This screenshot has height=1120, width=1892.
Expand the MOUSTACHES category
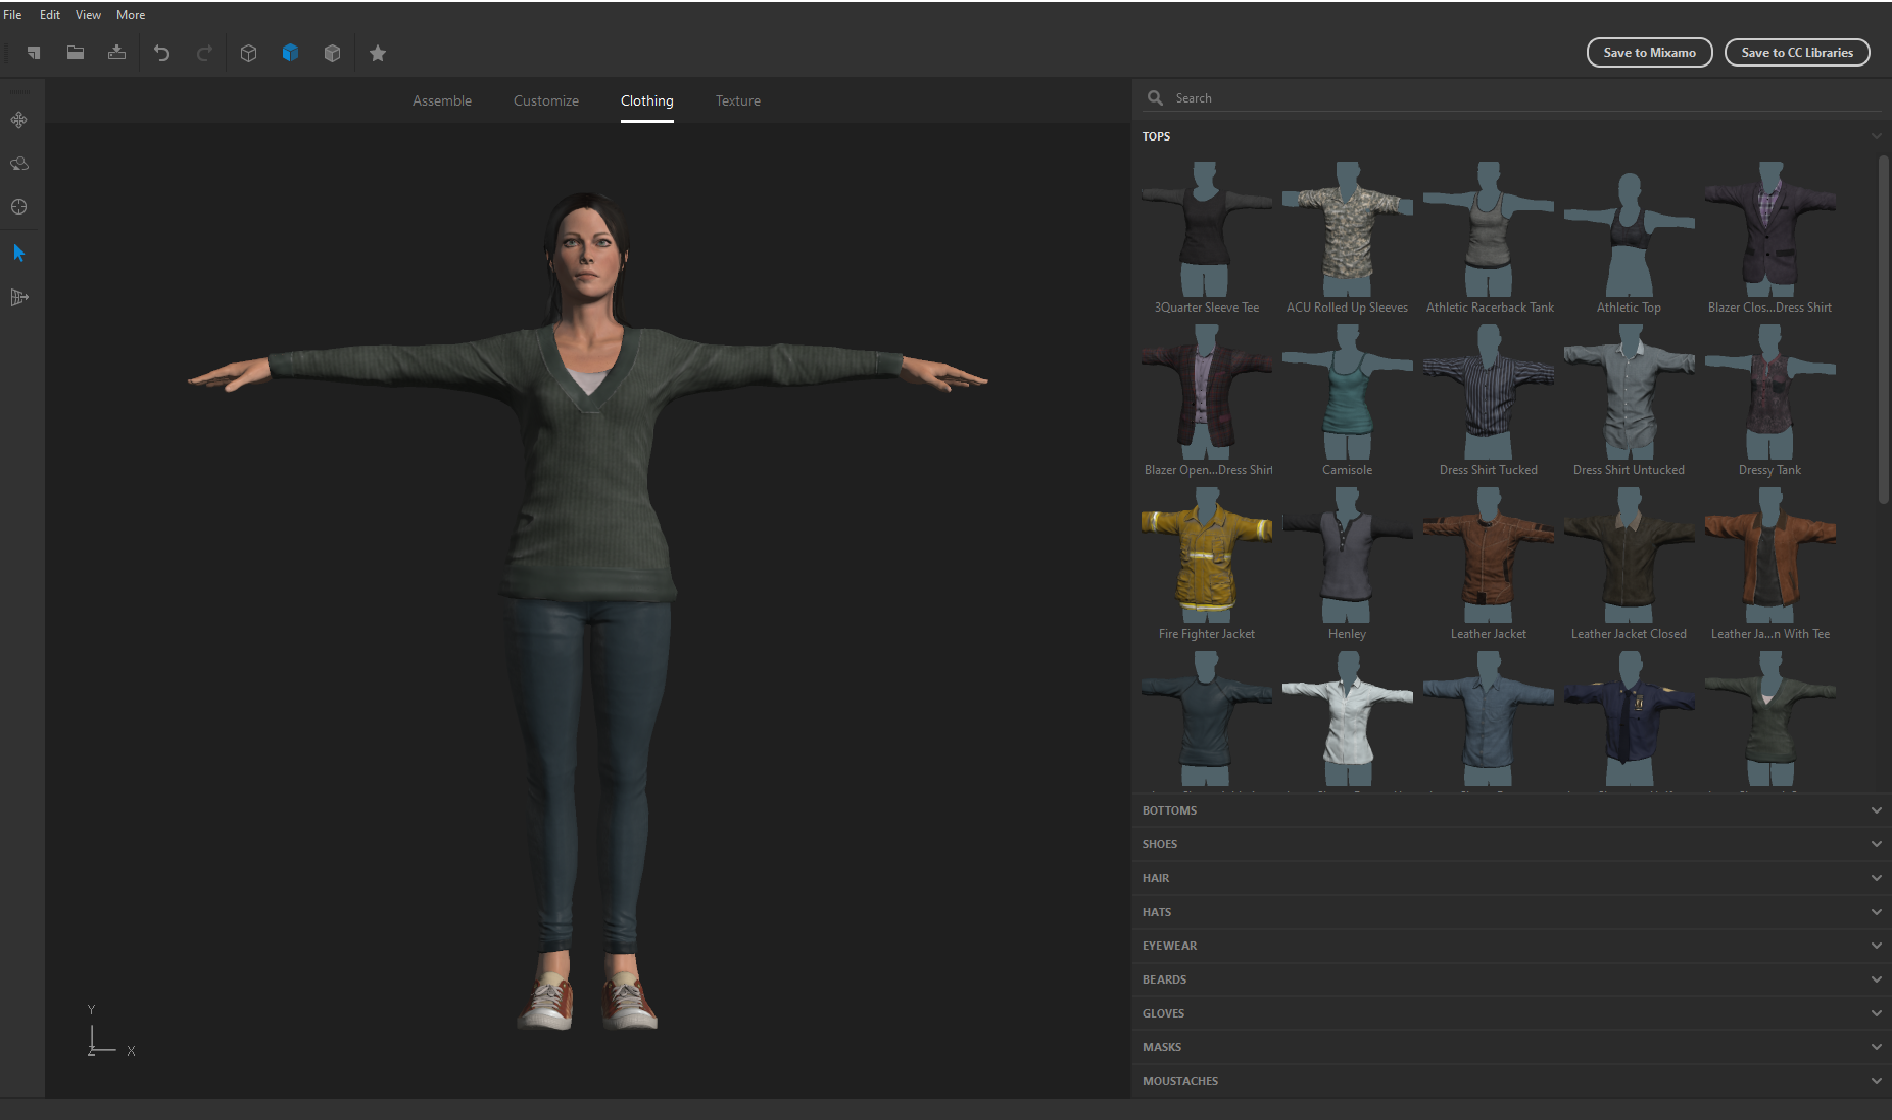1511,1082
